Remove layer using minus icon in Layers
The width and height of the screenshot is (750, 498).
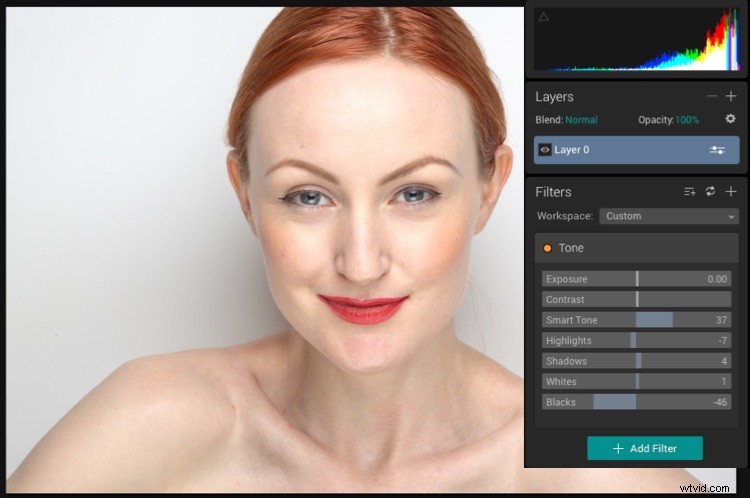point(712,96)
